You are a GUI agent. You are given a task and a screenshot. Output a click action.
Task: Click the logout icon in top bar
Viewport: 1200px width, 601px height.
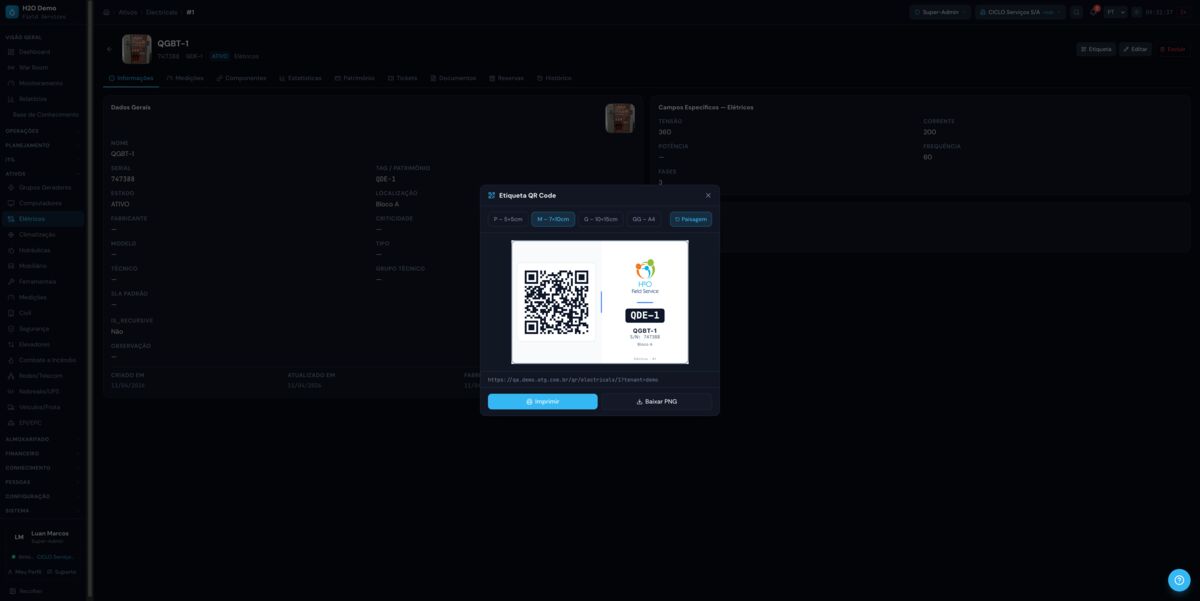pos(1184,12)
